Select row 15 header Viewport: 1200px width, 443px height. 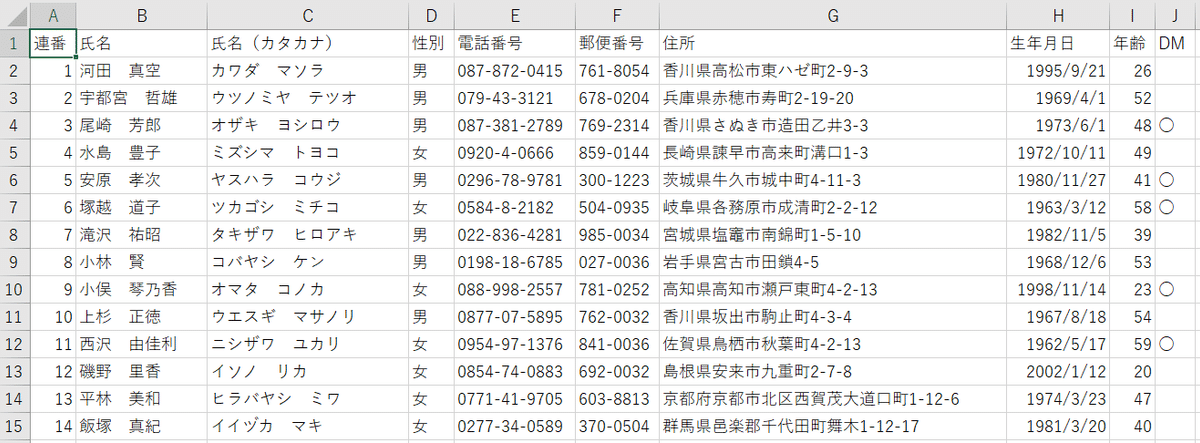15,425
